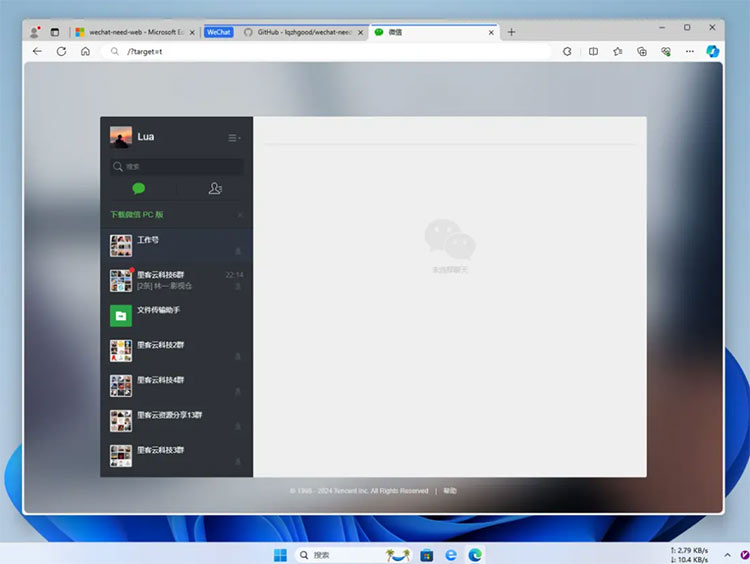The width and height of the screenshot is (750, 564).
Task: Open the 工作号 chat
Action: pos(176,245)
